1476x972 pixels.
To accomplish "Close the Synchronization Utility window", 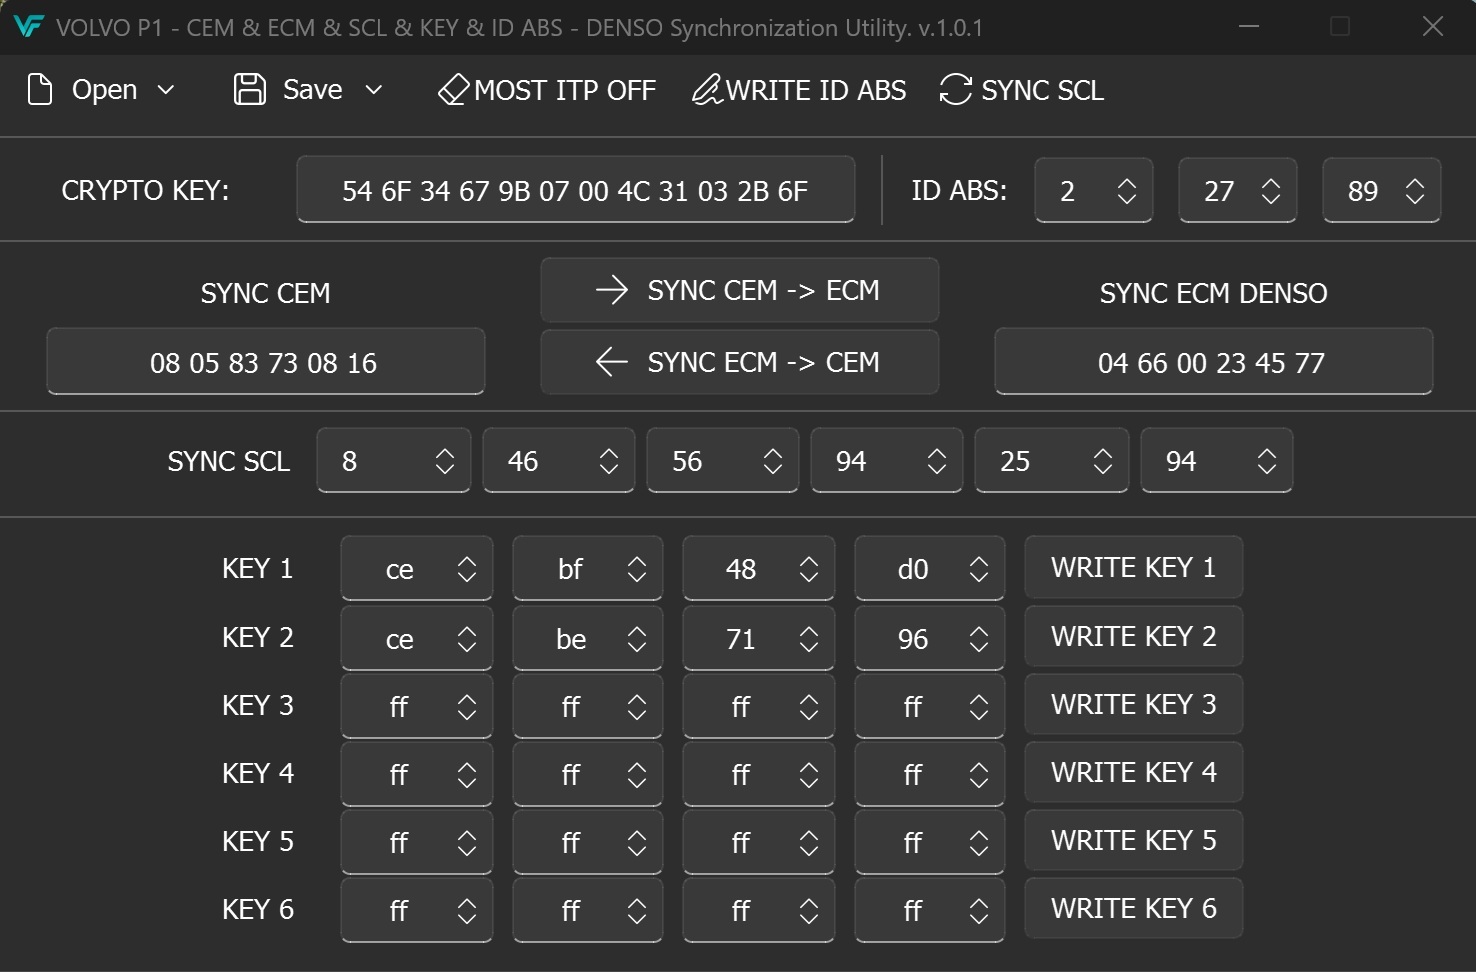I will (x=1433, y=27).
